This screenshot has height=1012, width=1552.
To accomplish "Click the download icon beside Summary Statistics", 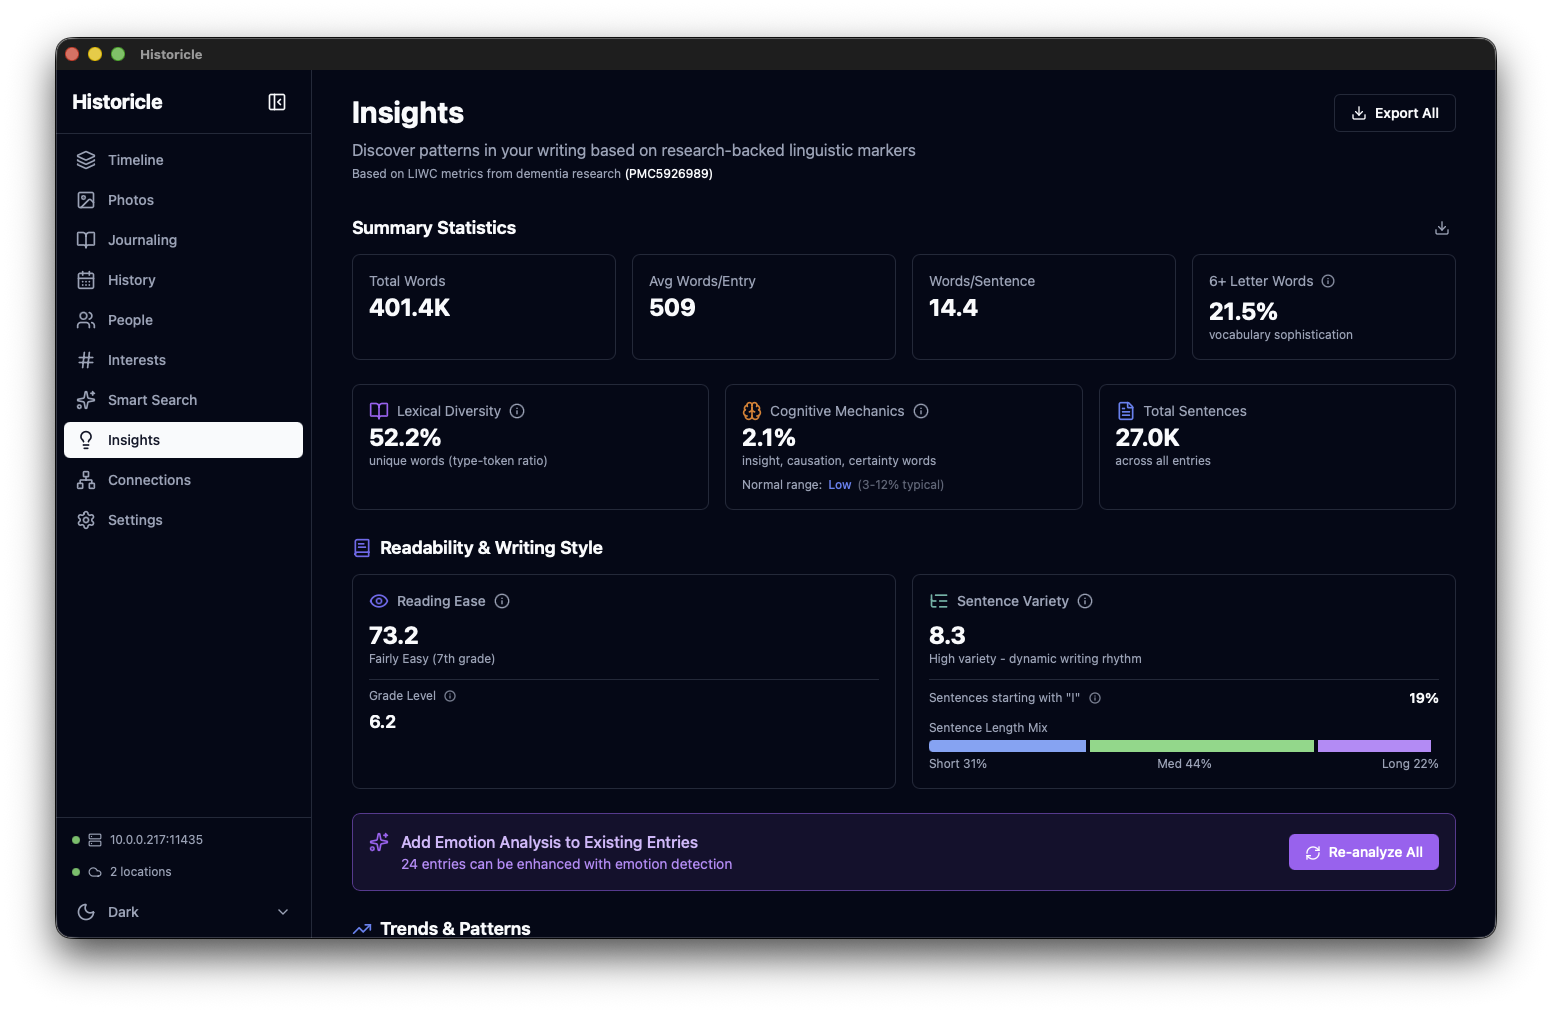I will [x=1441, y=228].
